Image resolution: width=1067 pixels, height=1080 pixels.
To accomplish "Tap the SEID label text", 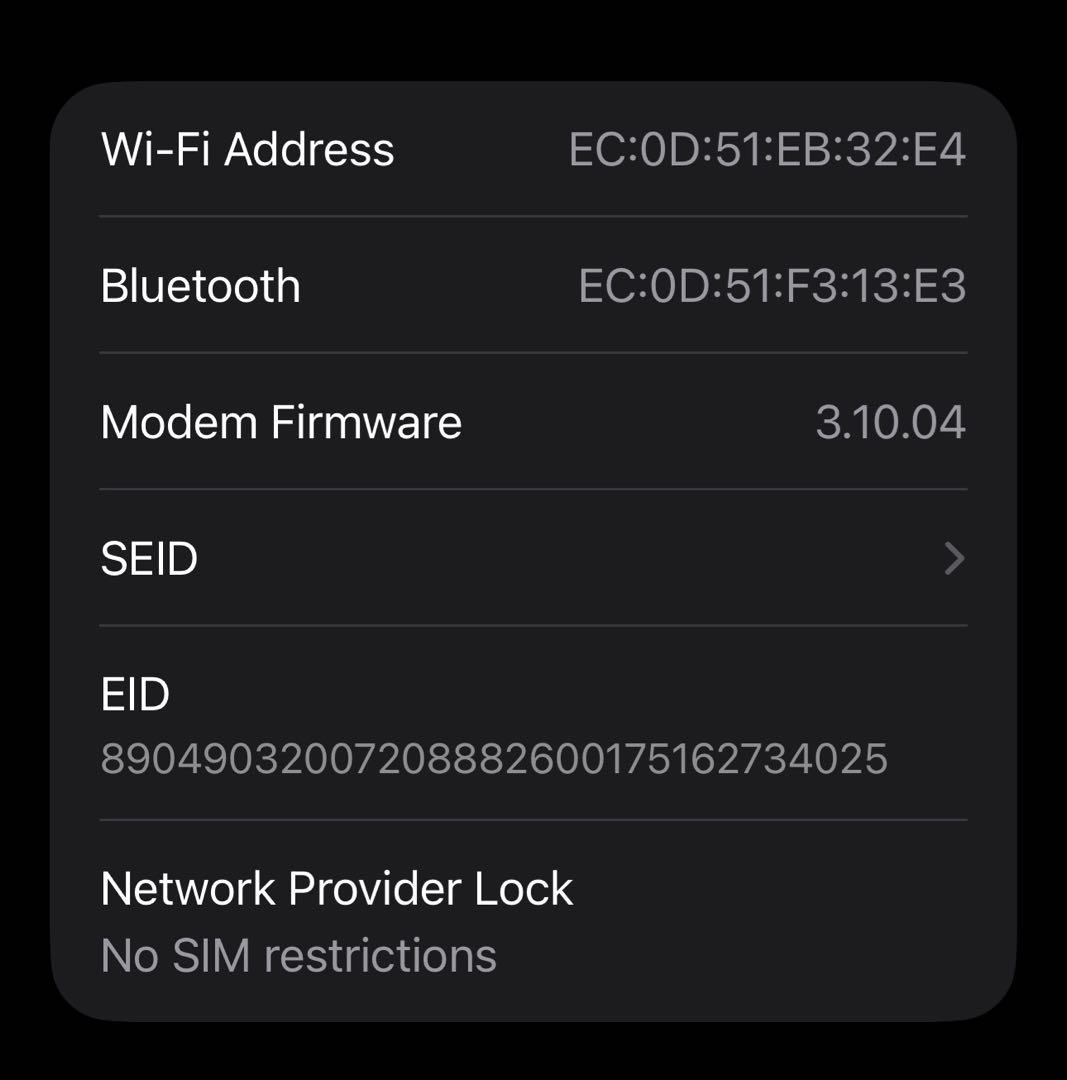I will [x=150, y=559].
